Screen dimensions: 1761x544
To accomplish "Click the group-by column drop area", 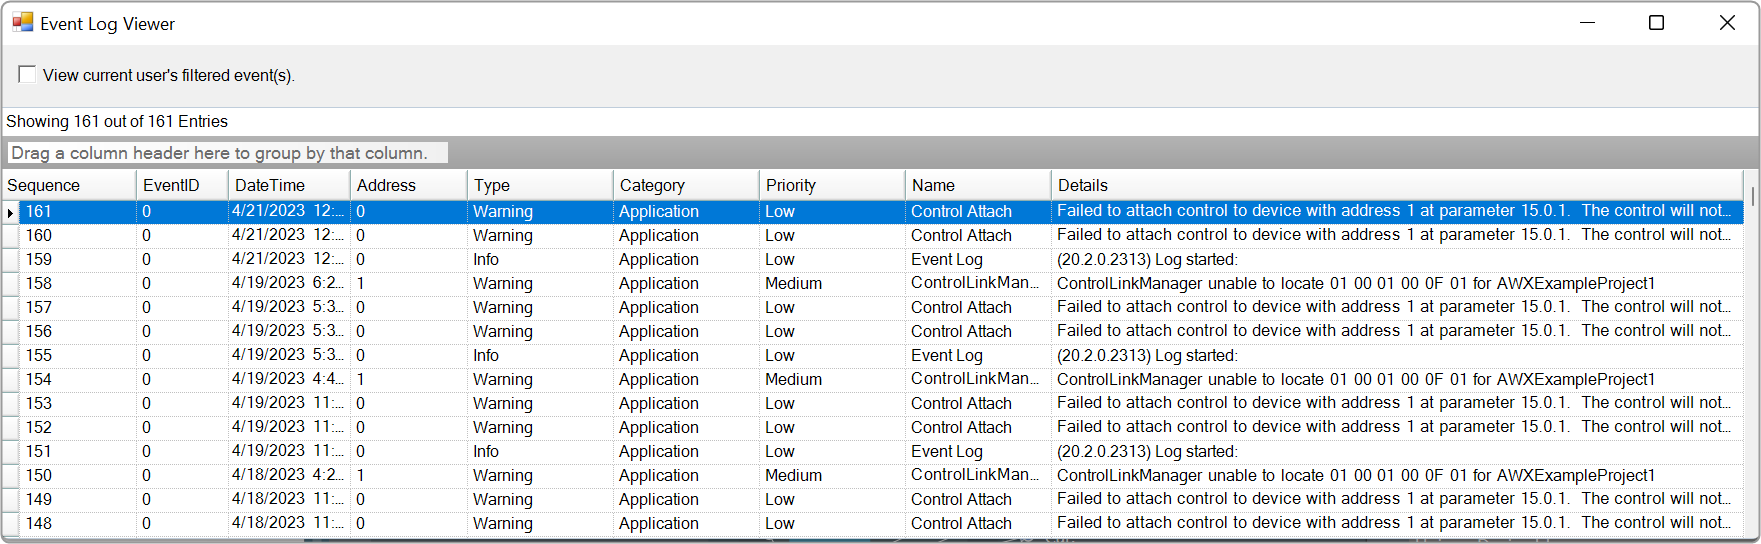I will (x=228, y=153).
